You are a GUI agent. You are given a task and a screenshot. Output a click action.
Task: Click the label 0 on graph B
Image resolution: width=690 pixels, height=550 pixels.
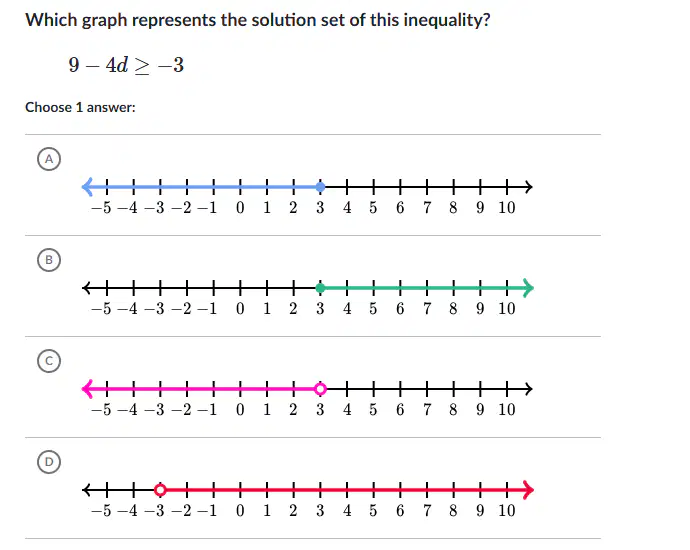pyautogui.click(x=240, y=308)
